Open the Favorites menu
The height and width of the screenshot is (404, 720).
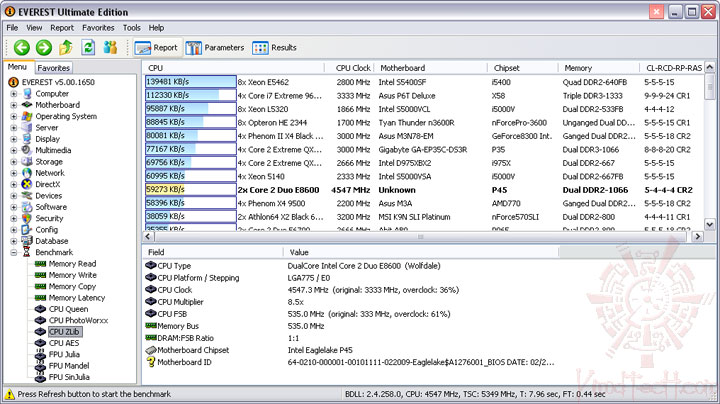[98, 28]
